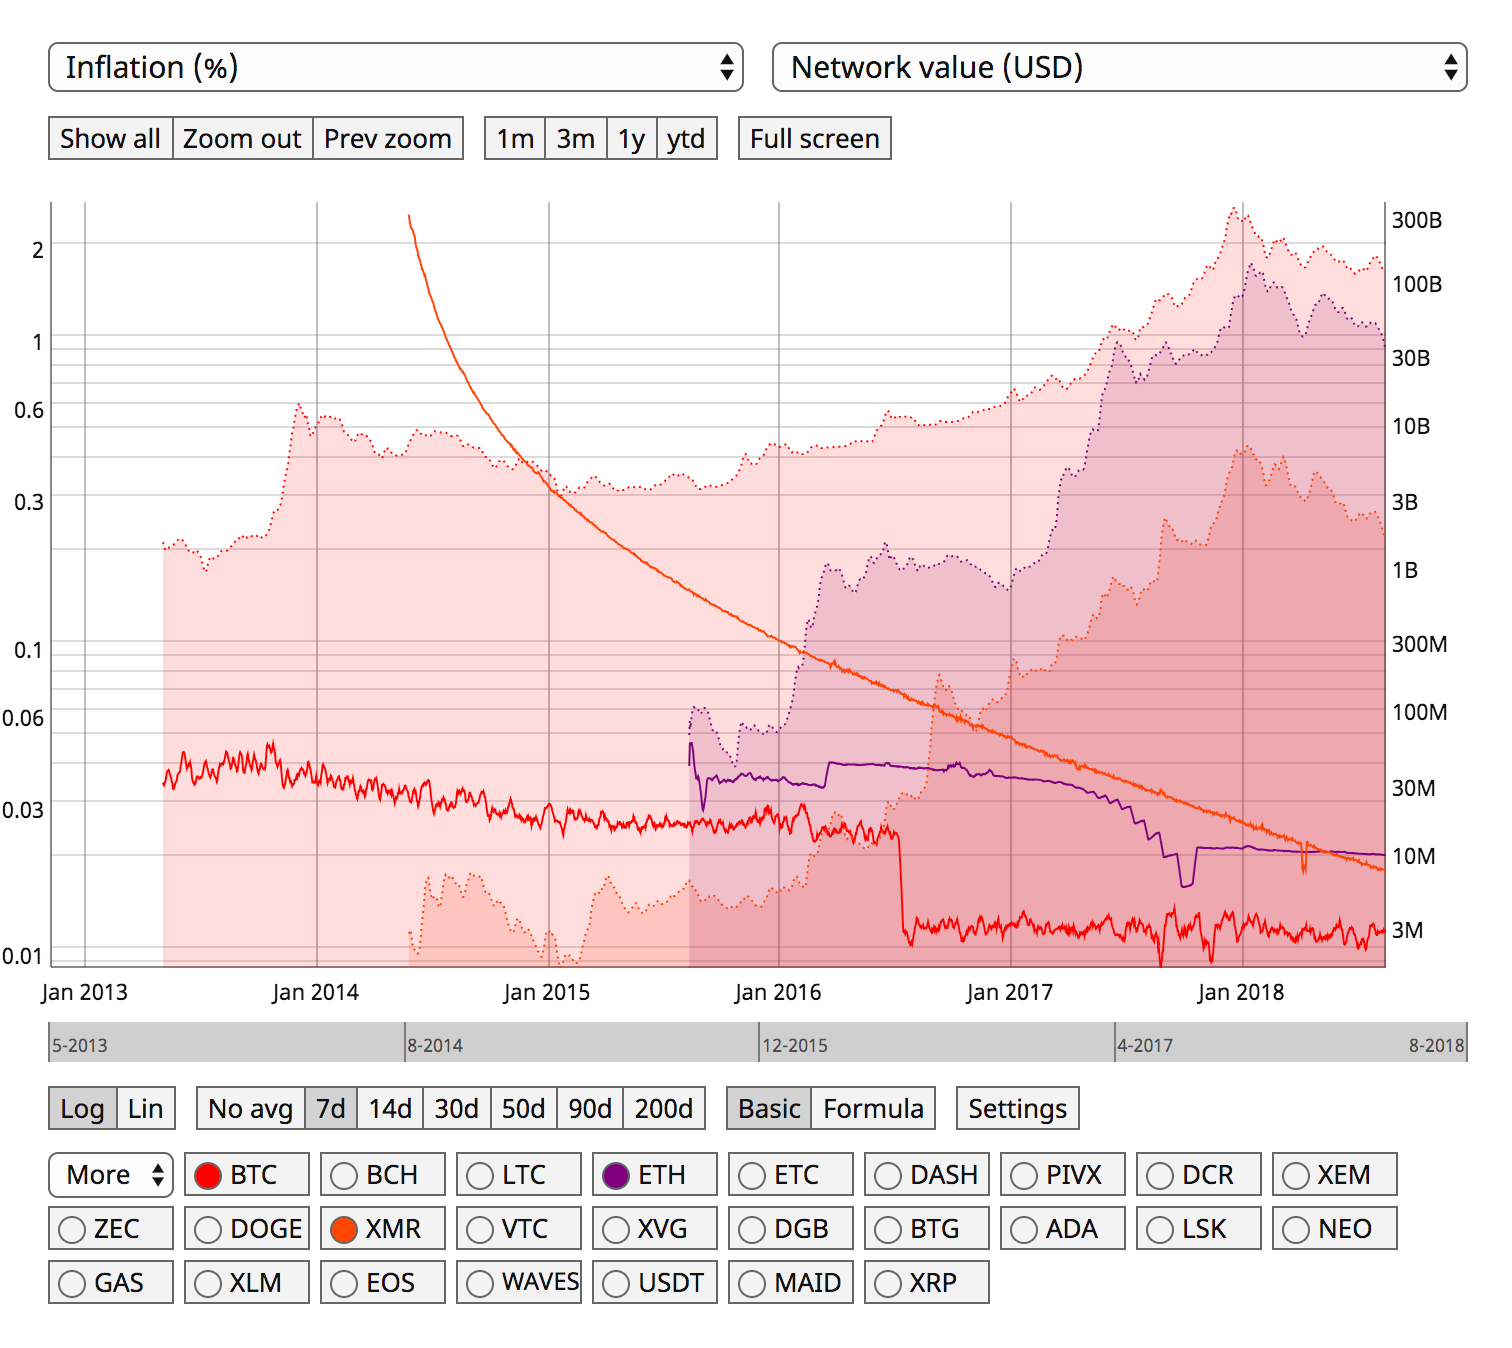Screen dimensions: 1512x1348
Task: Toggle the DOGE coin series
Action: coord(247,1228)
